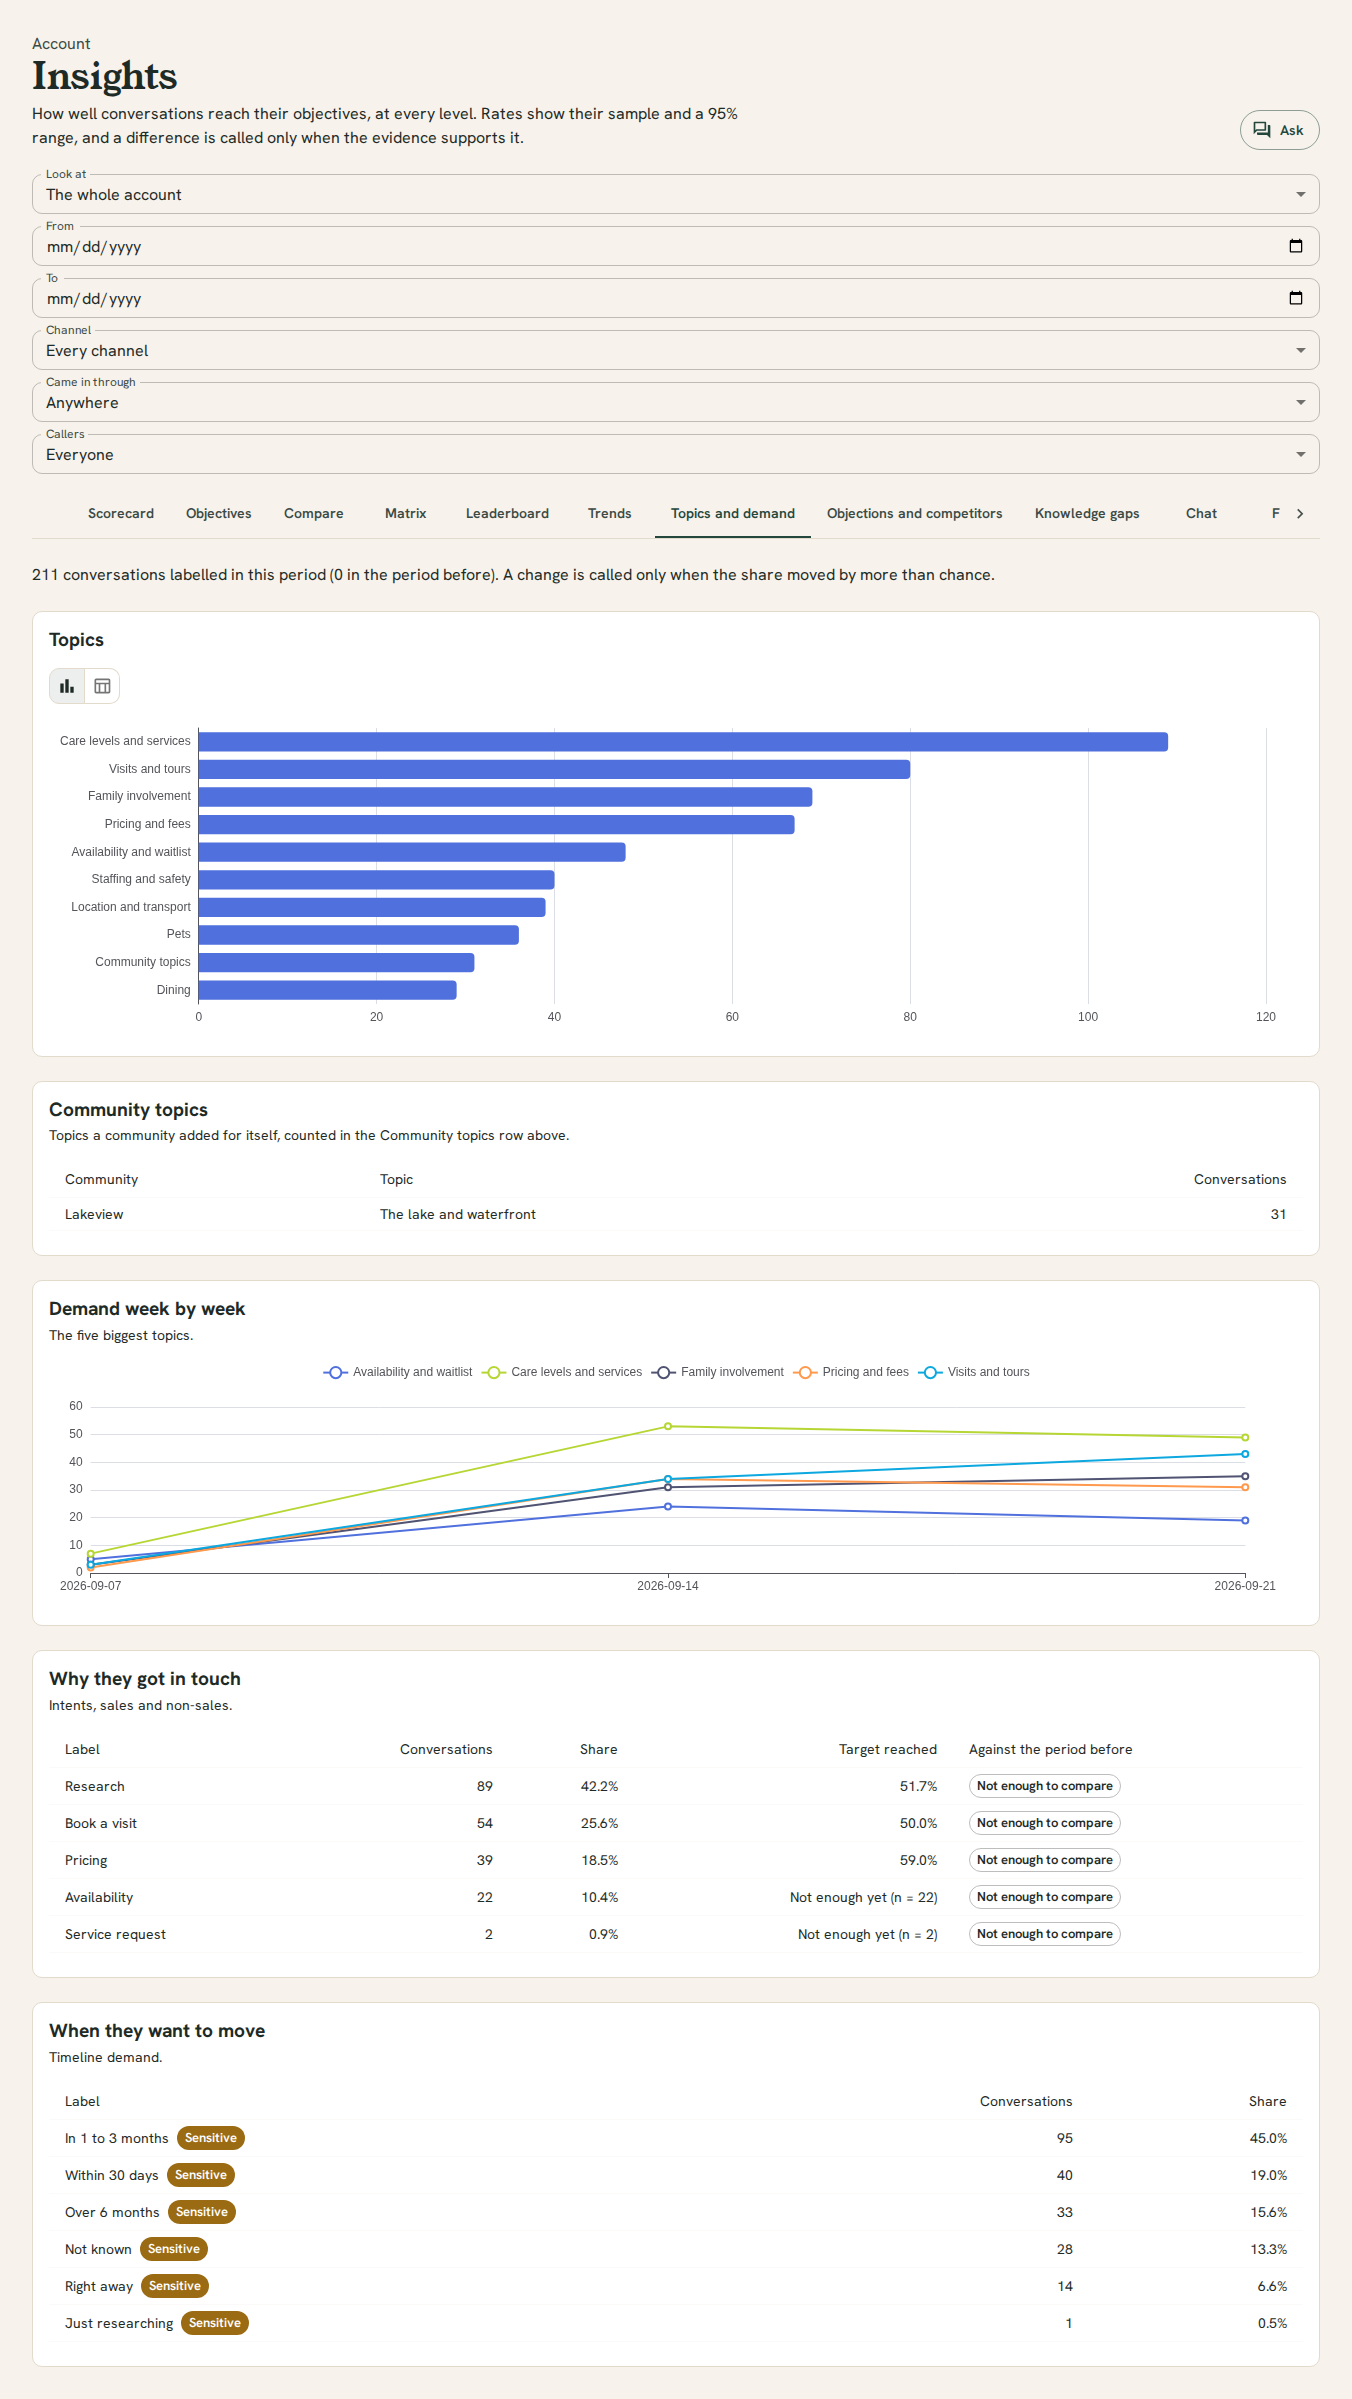1352x2399 pixels.
Task: Click 2026-09-14 Care levels data point
Action: point(668,1426)
